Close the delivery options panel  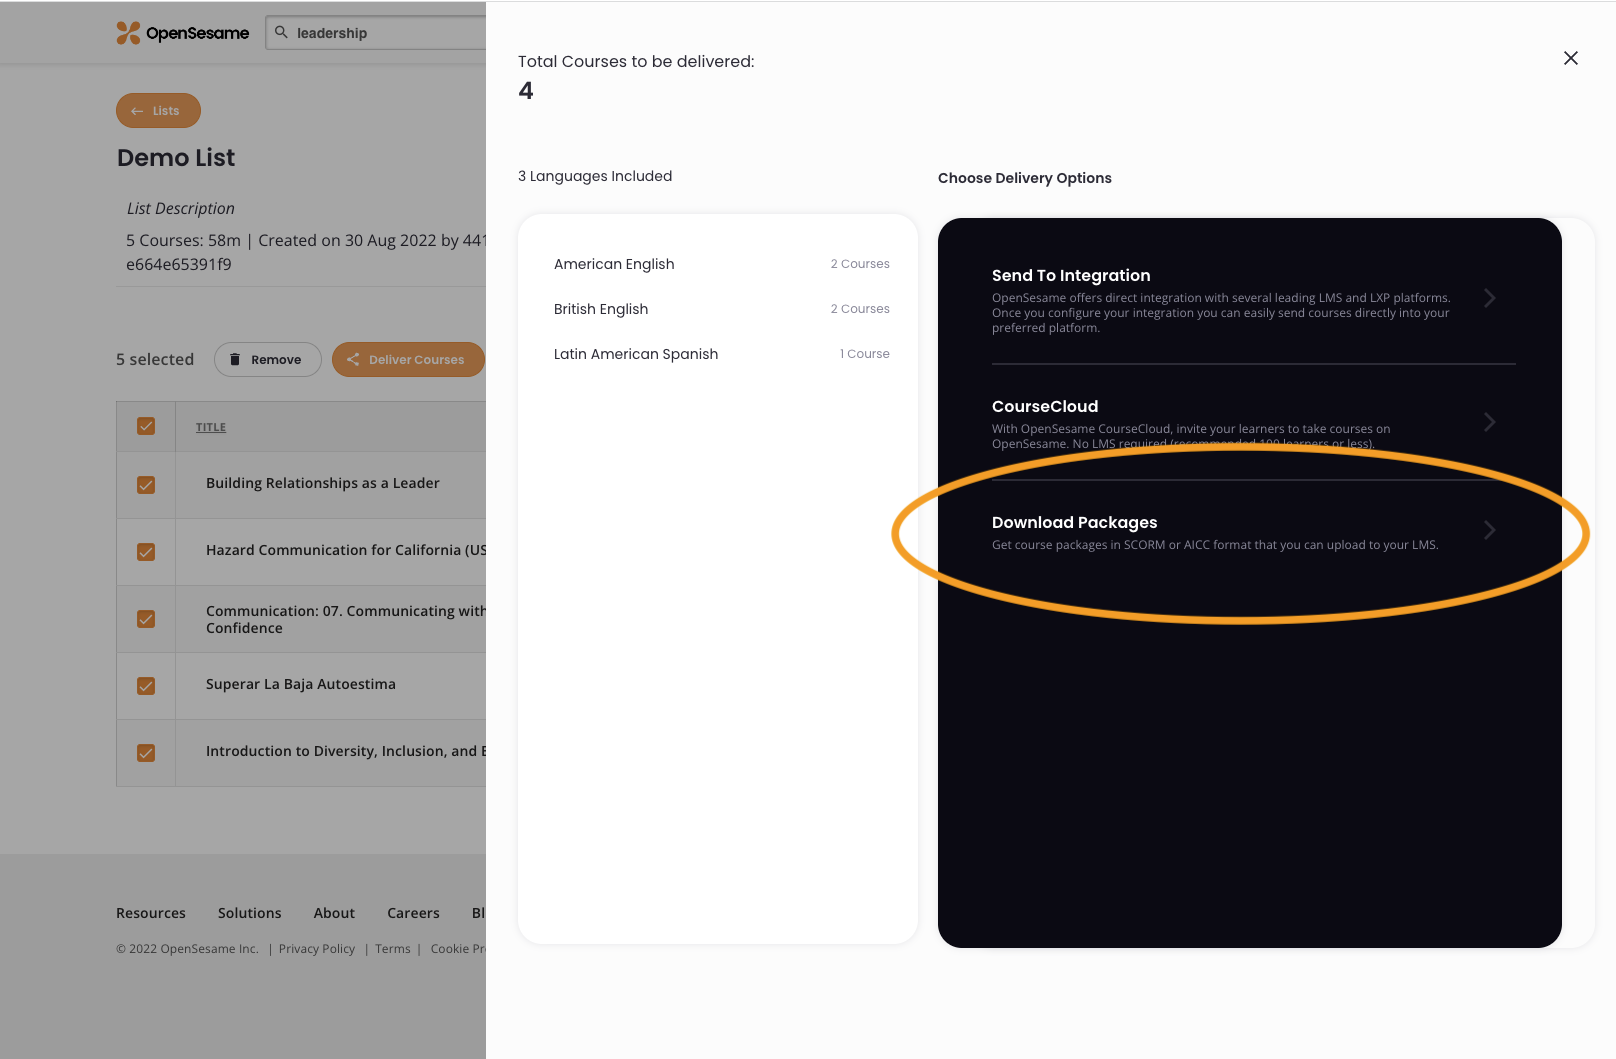[1571, 58]
